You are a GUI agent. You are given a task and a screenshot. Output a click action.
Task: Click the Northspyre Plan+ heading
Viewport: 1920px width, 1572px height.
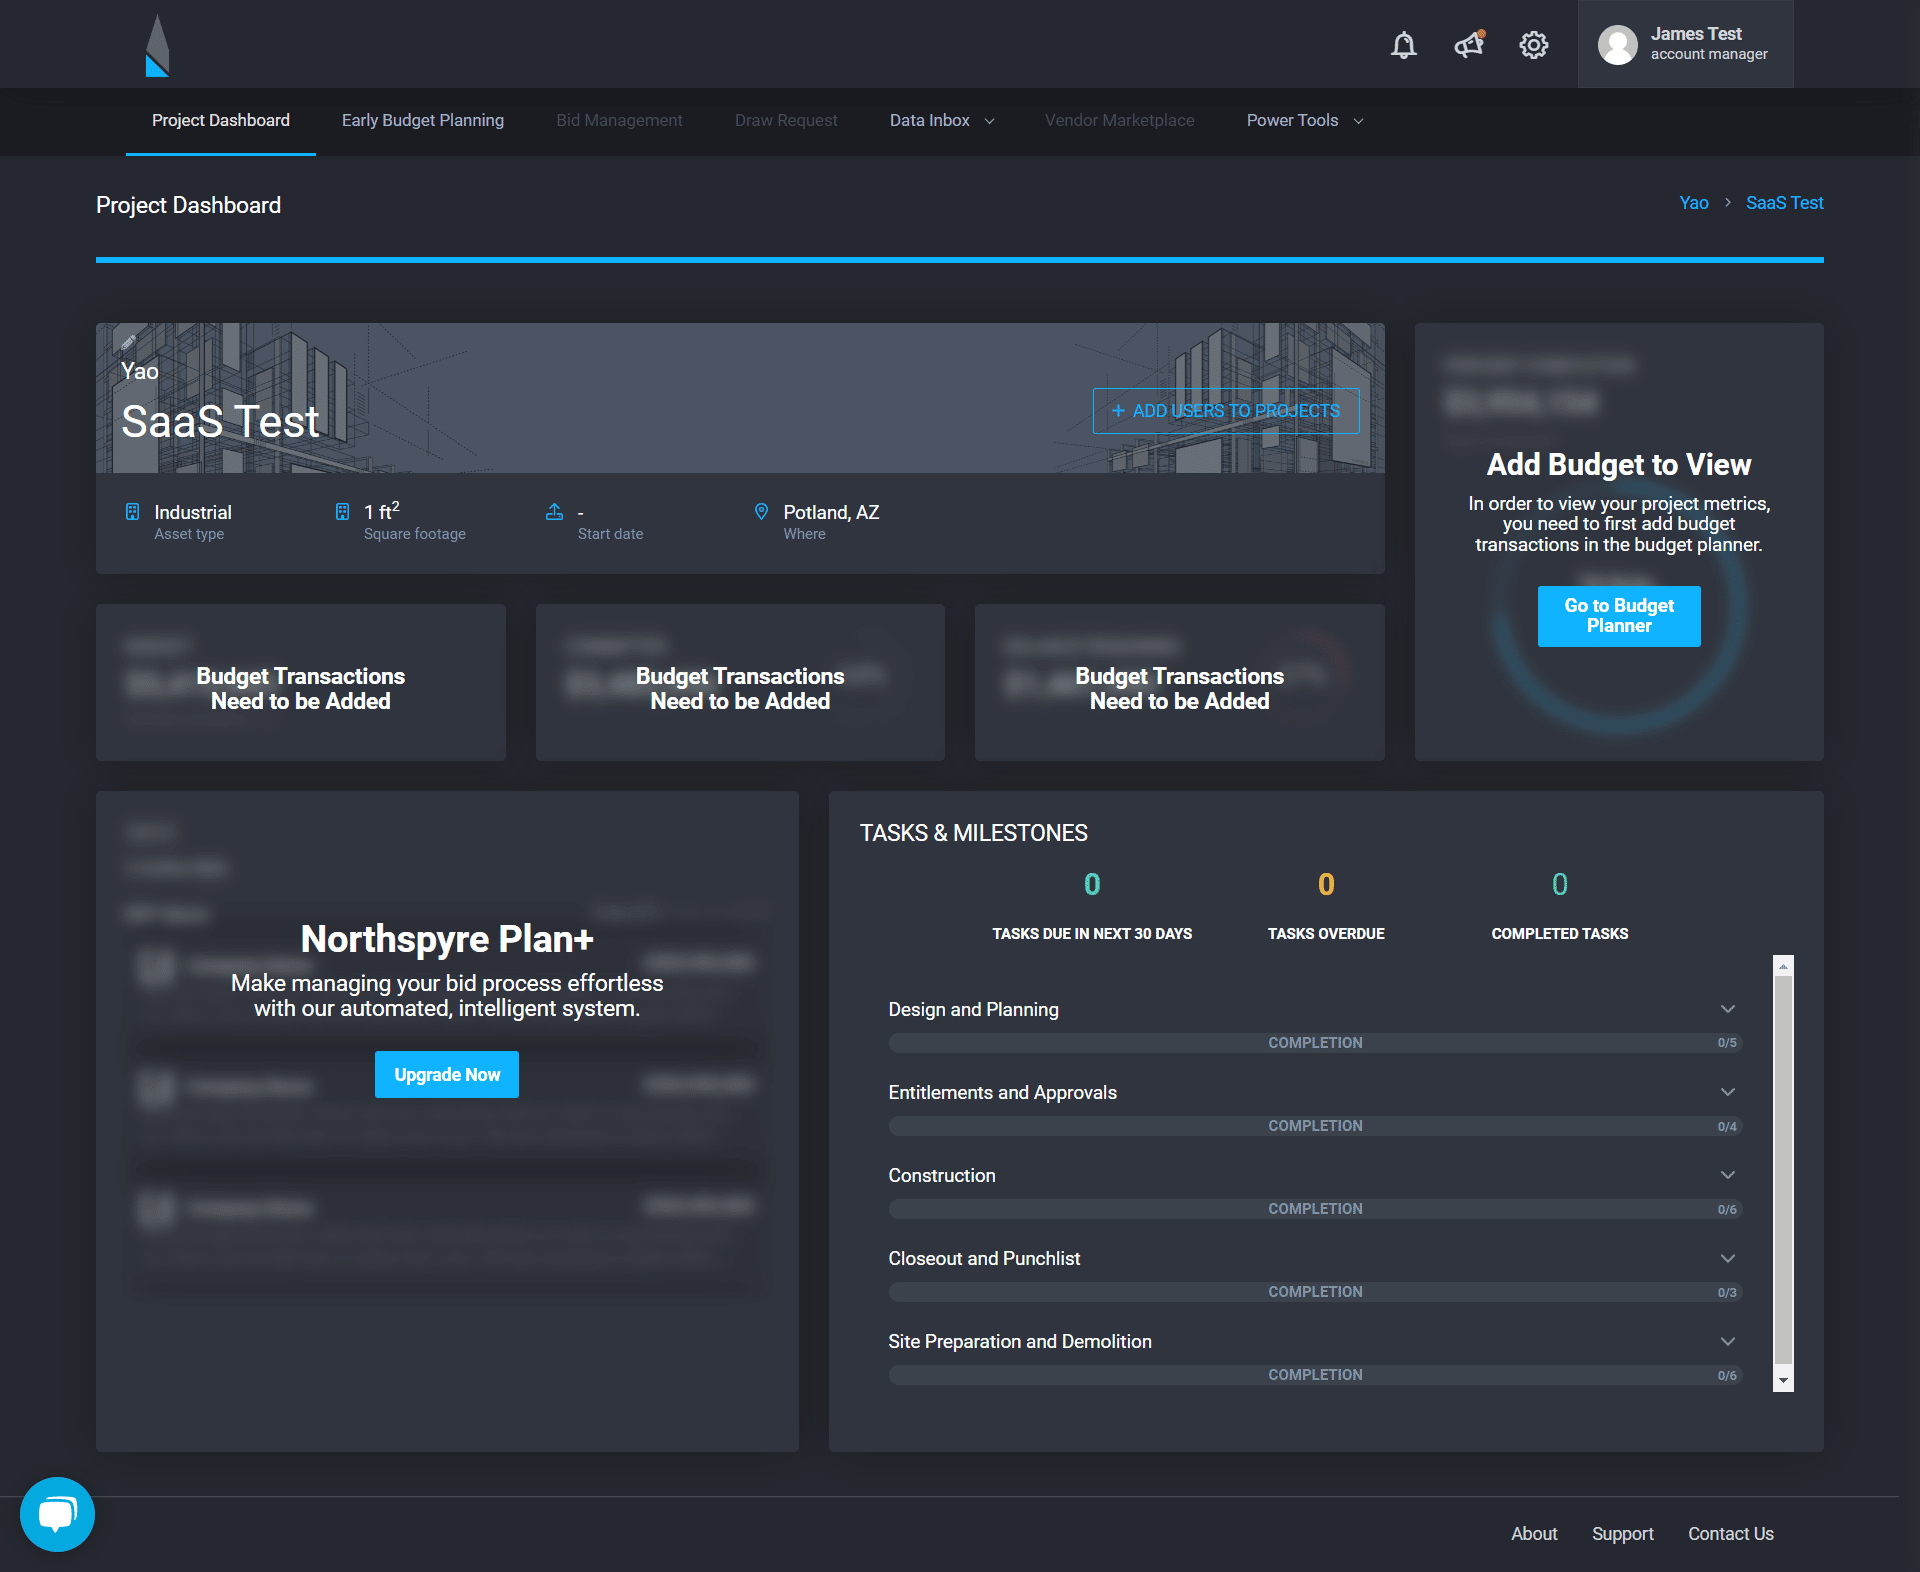[447, 939]
